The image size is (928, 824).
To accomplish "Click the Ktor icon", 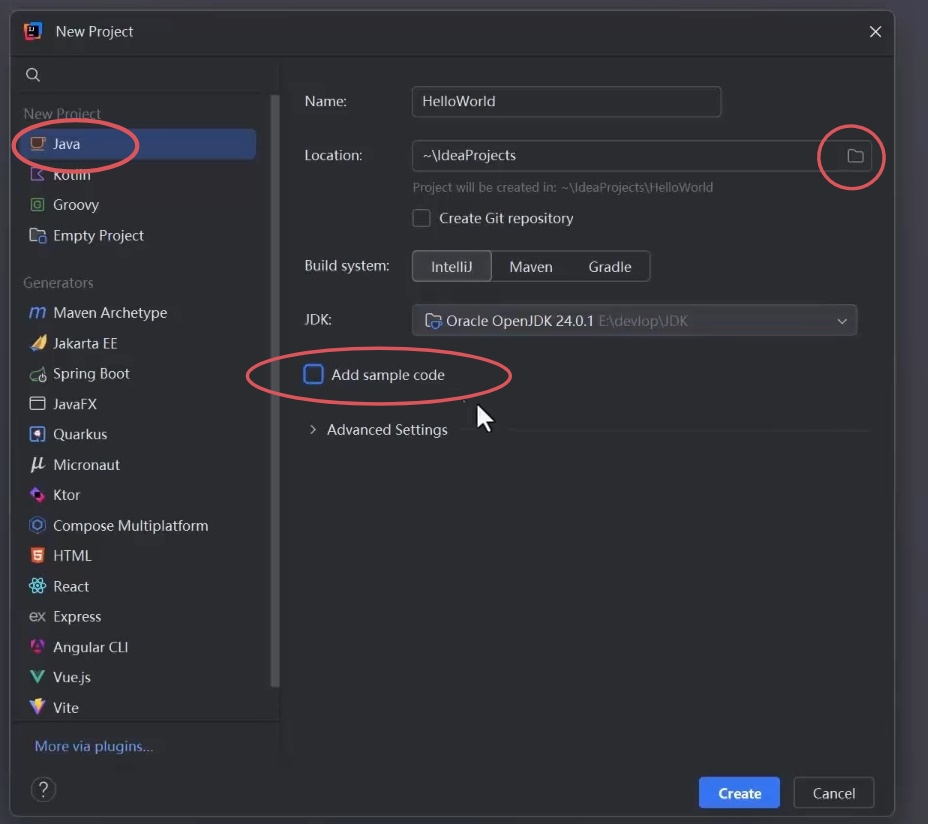I will coord(37,495).
